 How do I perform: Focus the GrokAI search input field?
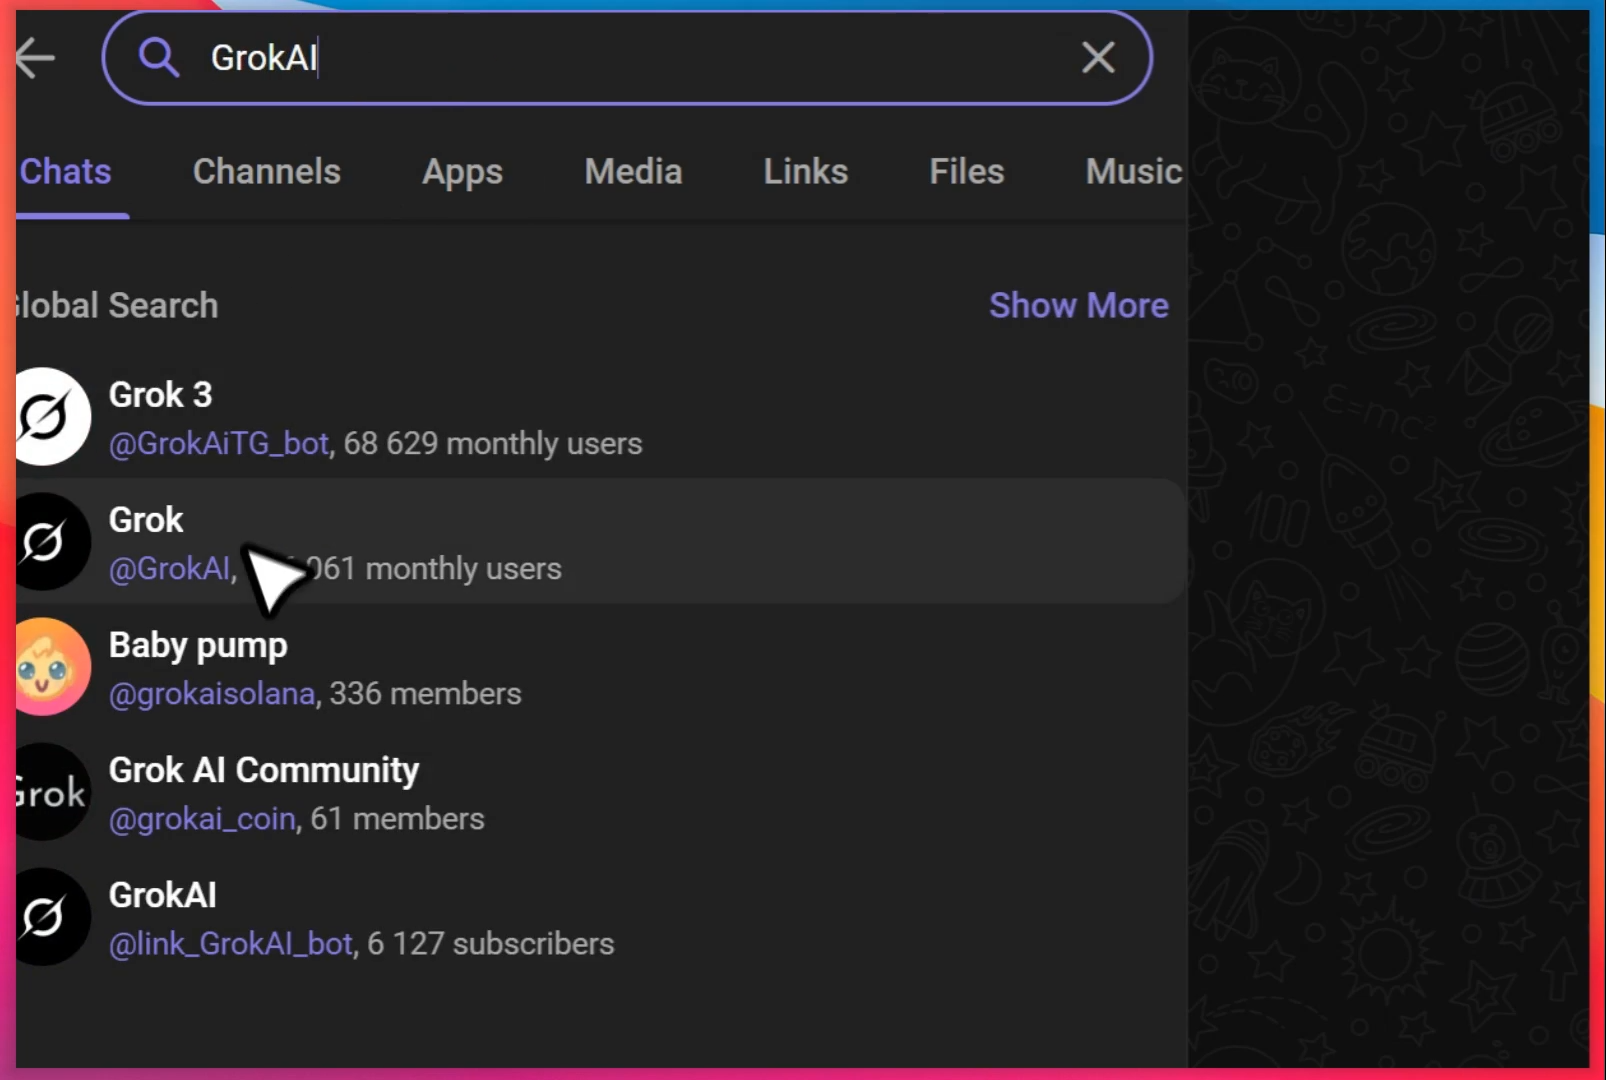(x=627, y=58)
